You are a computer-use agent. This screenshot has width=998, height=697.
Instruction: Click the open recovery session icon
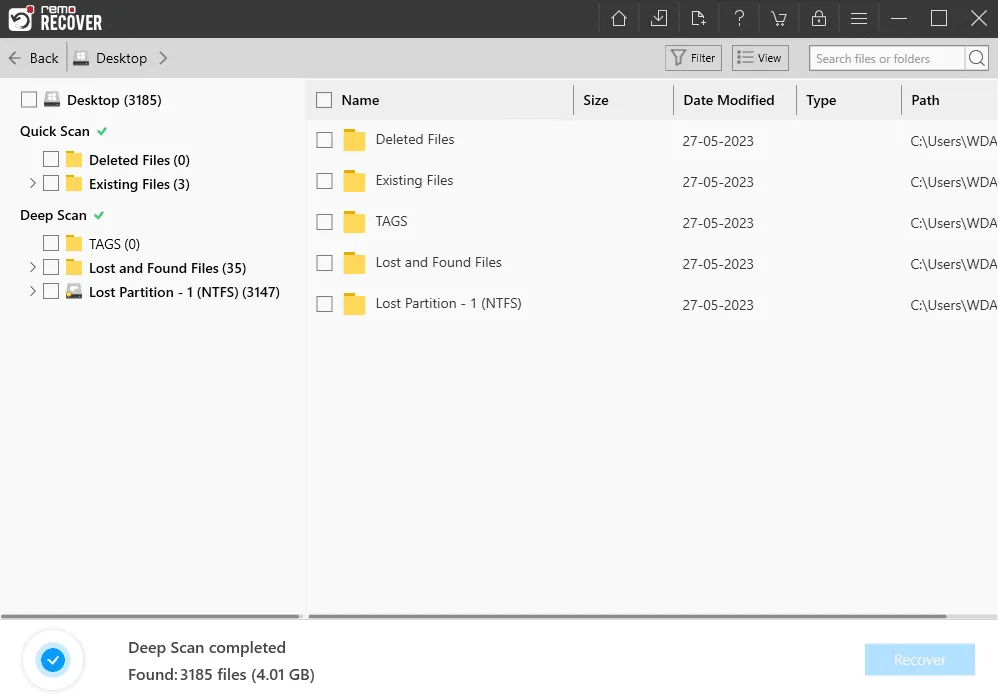tap(698, 18)
